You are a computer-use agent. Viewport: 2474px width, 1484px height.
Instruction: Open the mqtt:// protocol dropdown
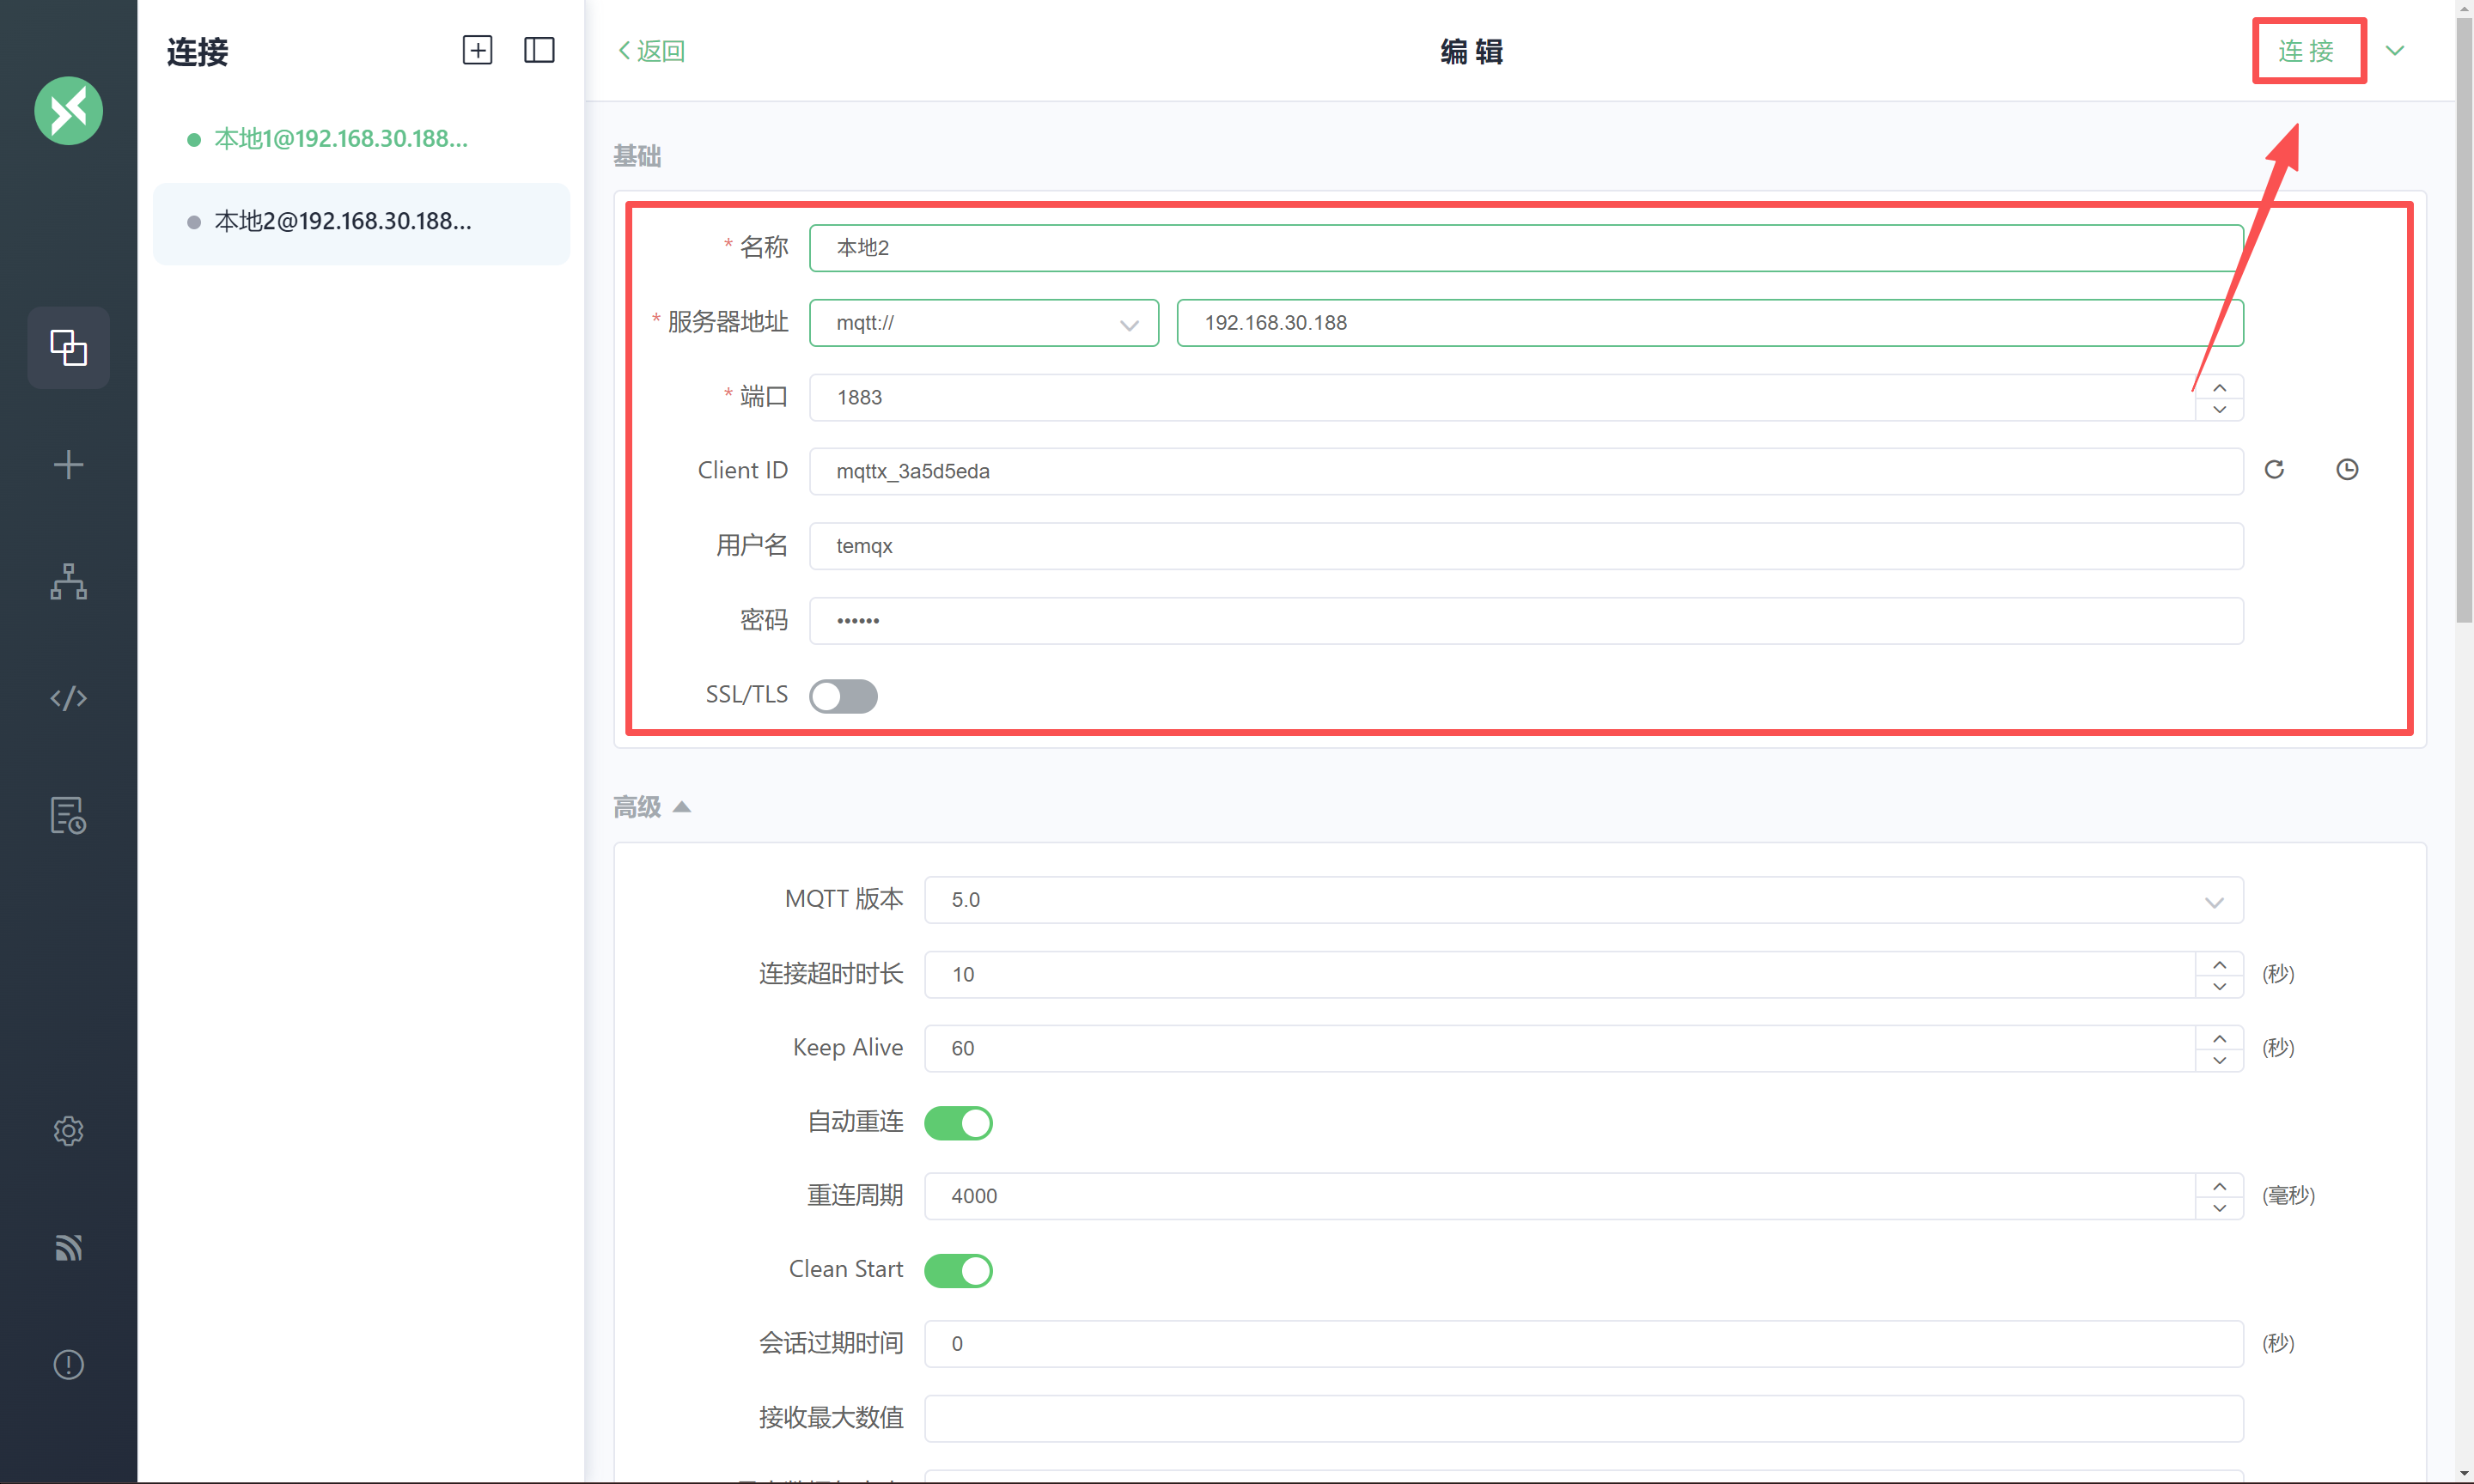(x=983, y=323)
